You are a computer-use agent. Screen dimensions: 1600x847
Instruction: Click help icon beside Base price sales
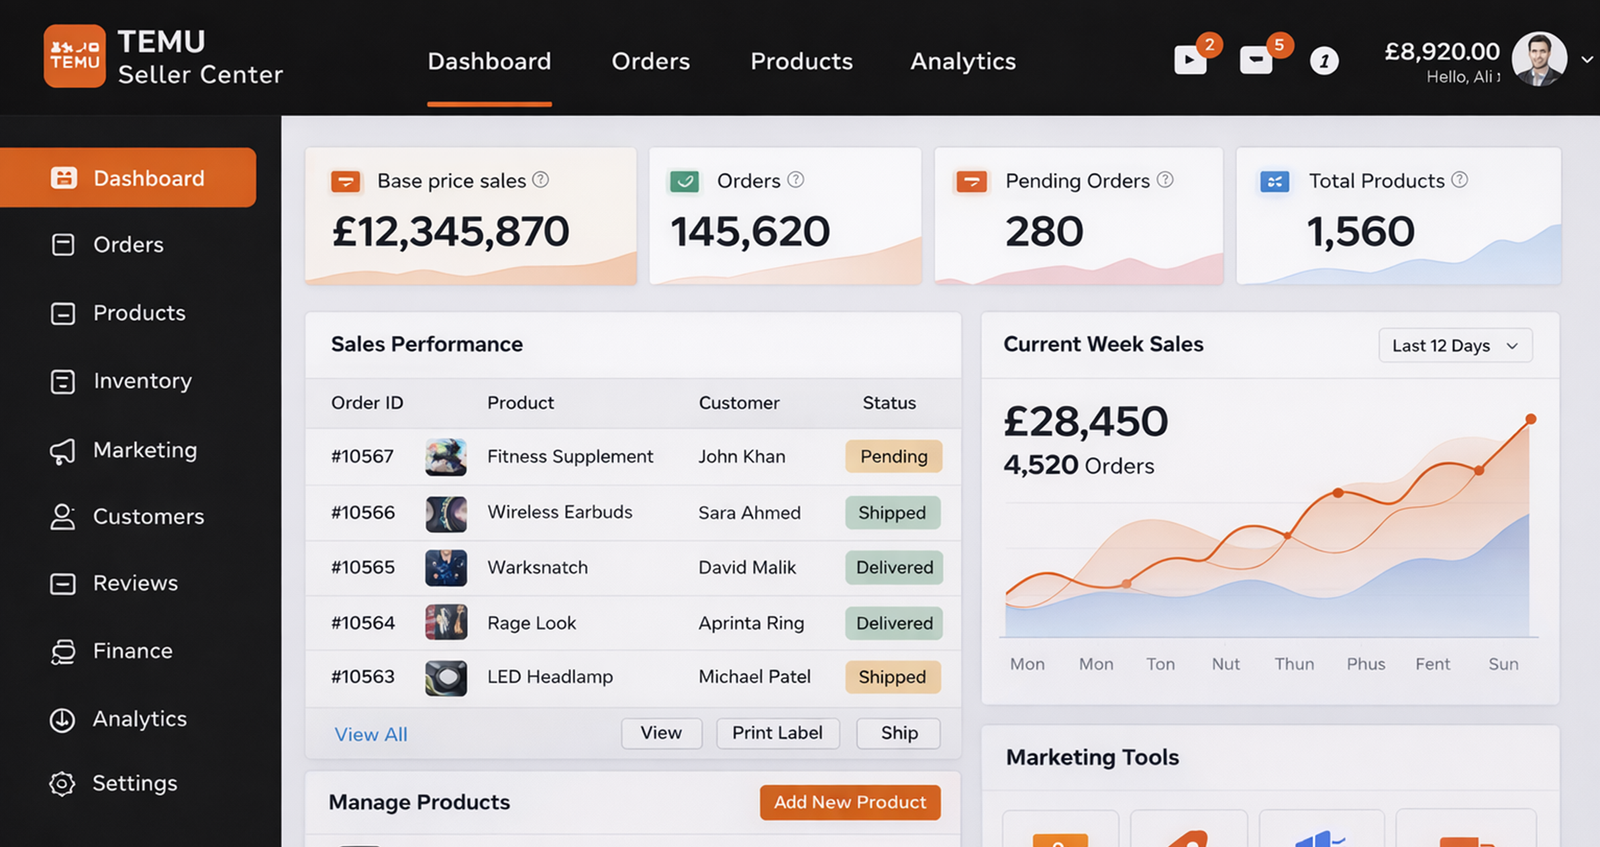point(541,180)
